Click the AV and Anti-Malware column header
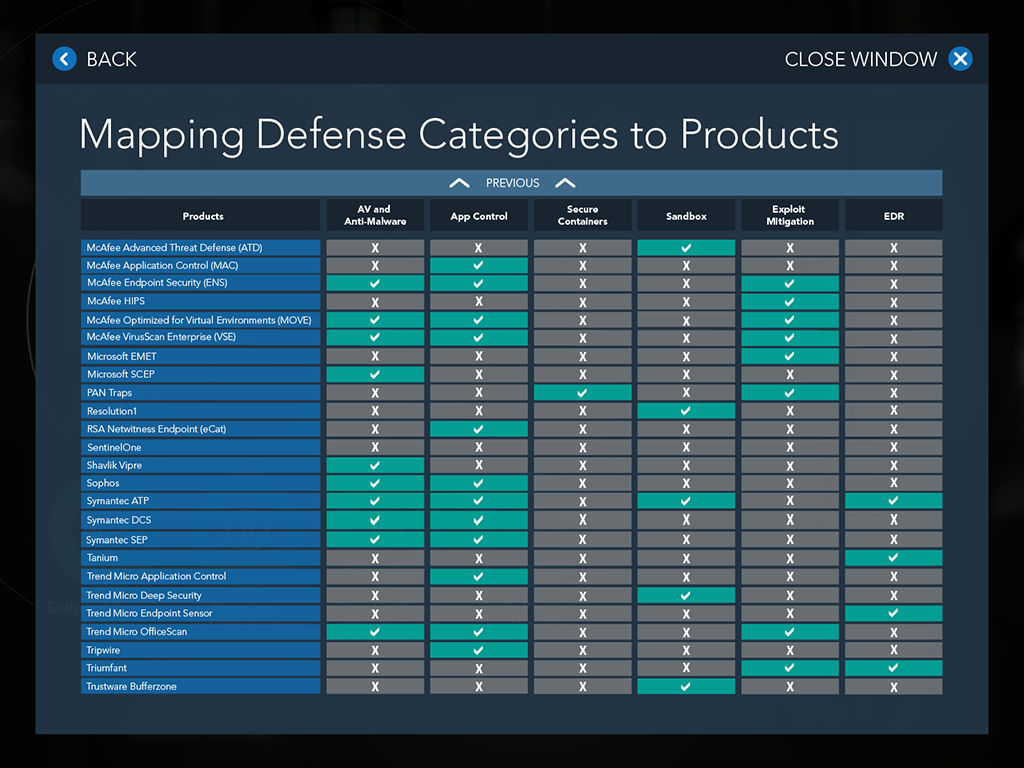1024x768 pixels. point(375,216)
